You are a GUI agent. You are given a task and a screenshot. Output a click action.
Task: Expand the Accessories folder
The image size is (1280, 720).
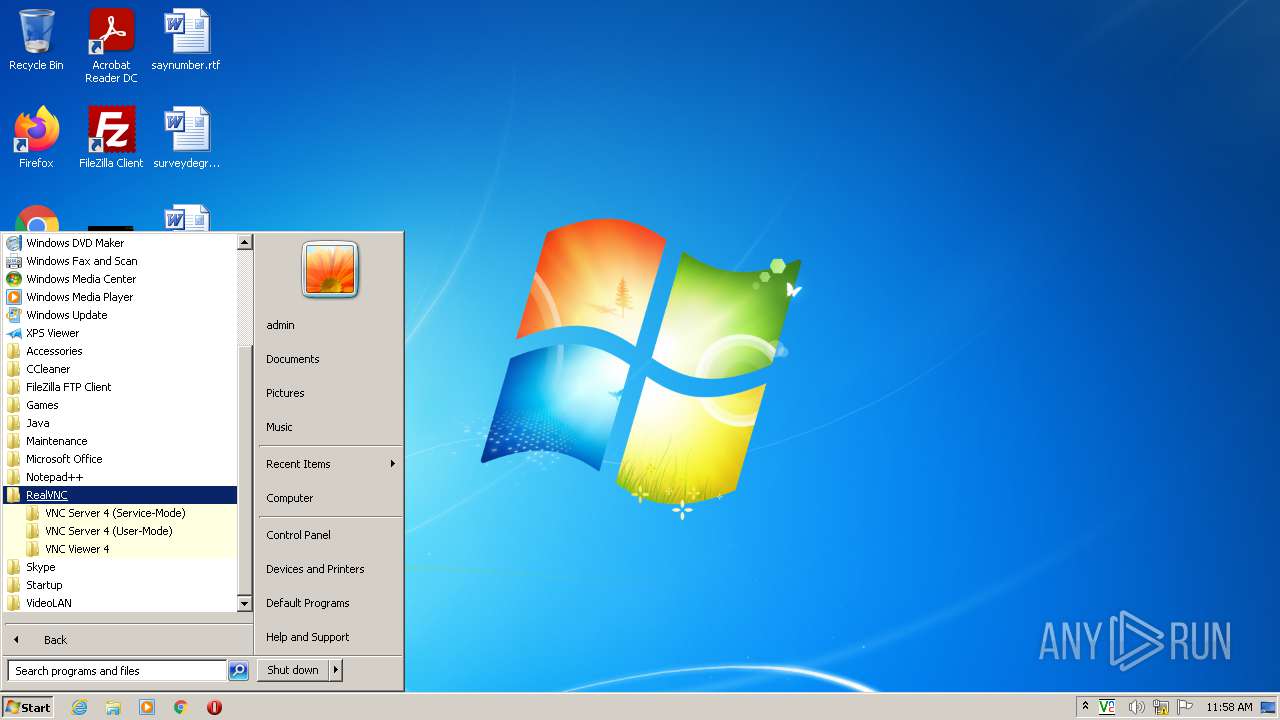[120, 351]
